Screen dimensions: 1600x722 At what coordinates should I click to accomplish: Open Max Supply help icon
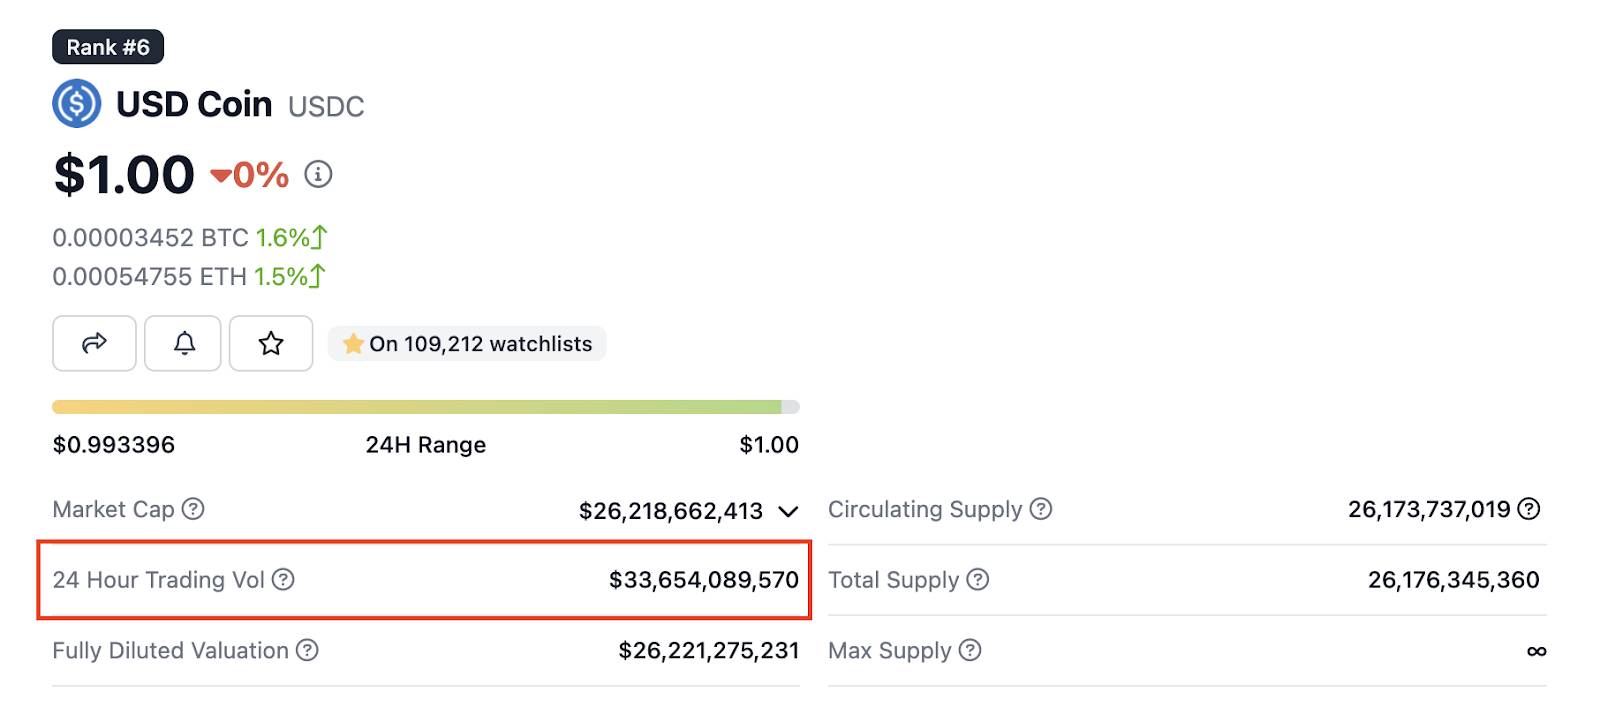[970, 650]
